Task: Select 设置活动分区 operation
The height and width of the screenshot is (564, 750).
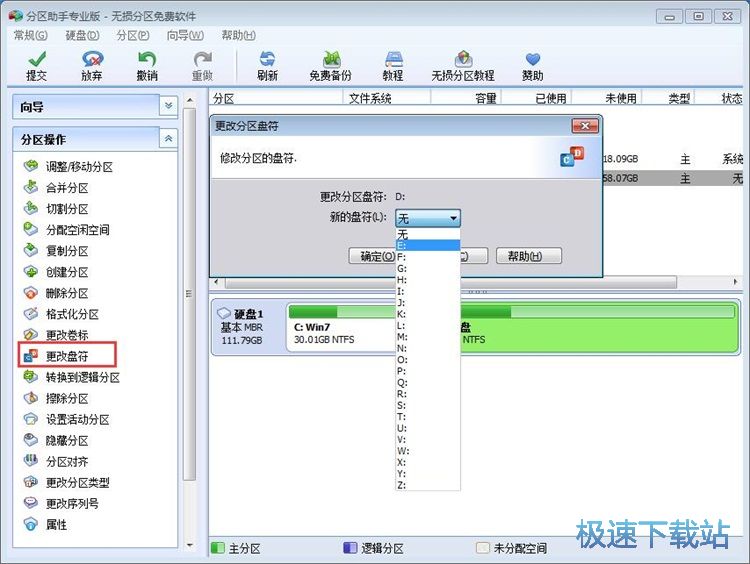Action: click(x=66, y=420)
